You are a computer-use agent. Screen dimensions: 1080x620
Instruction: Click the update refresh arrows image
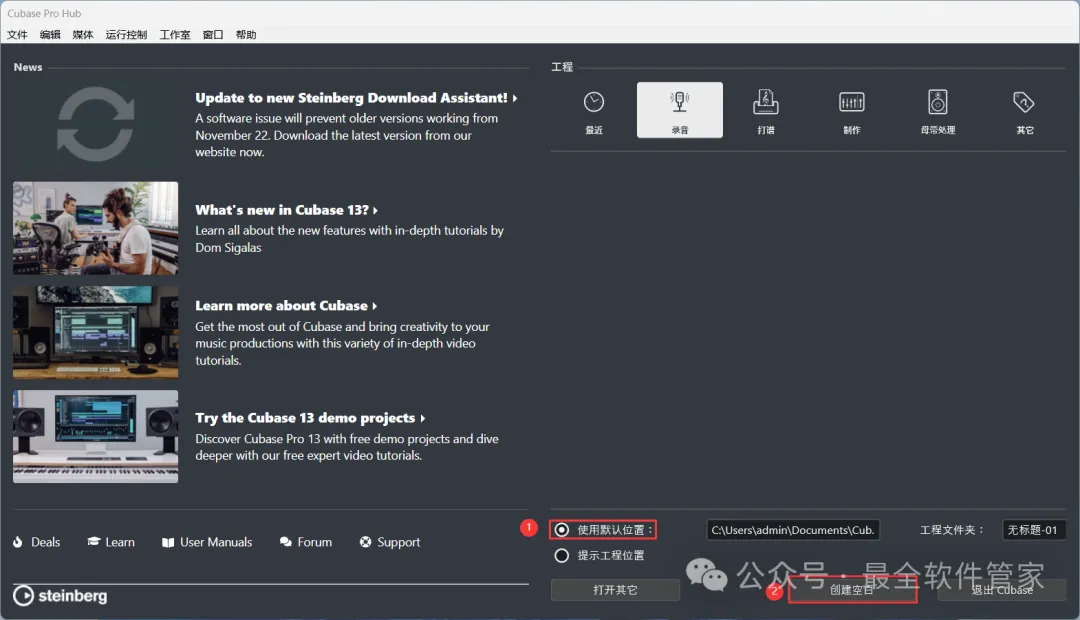(x=96, y=124)
